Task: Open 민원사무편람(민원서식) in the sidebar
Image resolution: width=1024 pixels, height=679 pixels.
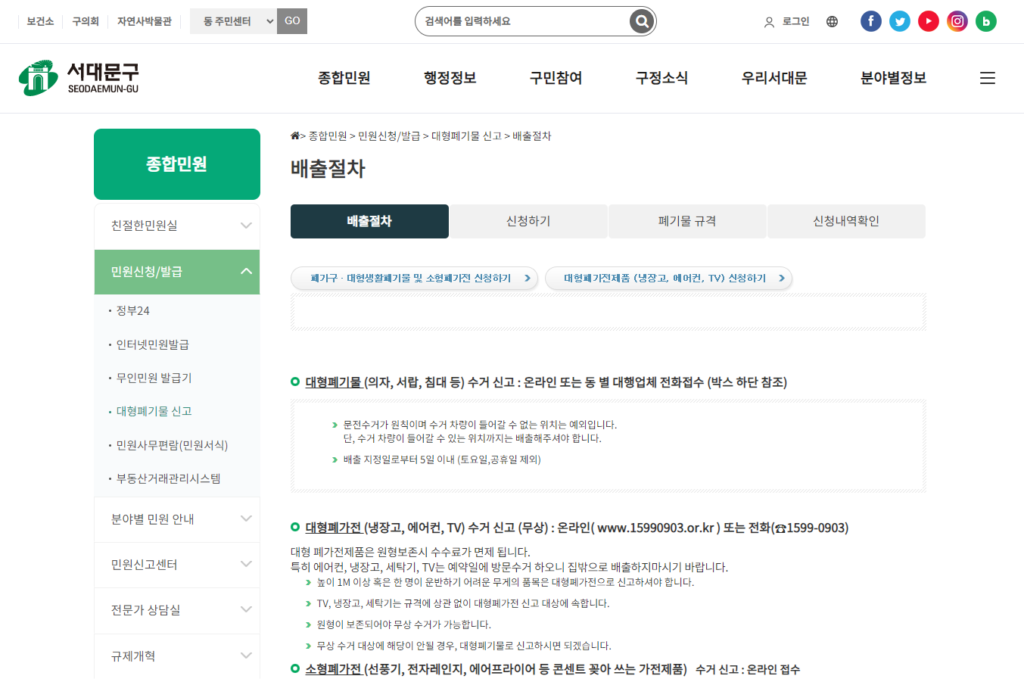Action: pos(172,445)
